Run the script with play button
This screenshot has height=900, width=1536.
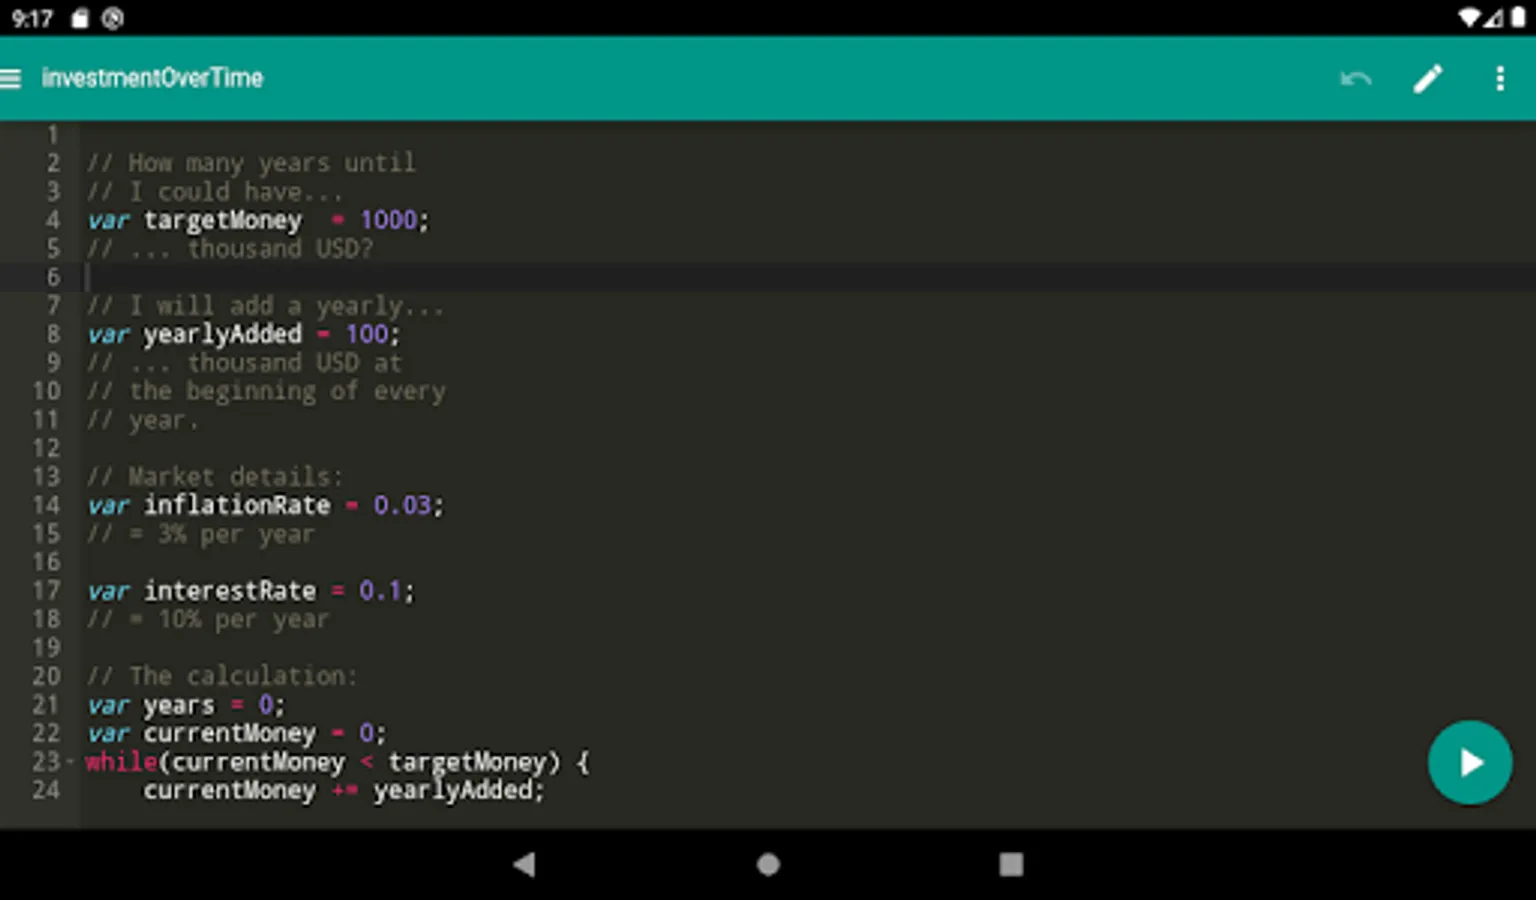pyautogui.click(x=1469, y=762)
